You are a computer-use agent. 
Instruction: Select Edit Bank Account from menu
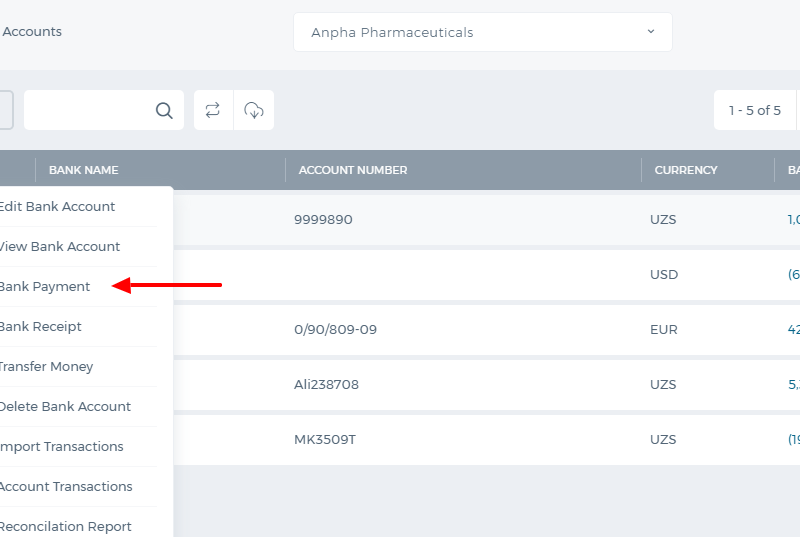[57, 207]
